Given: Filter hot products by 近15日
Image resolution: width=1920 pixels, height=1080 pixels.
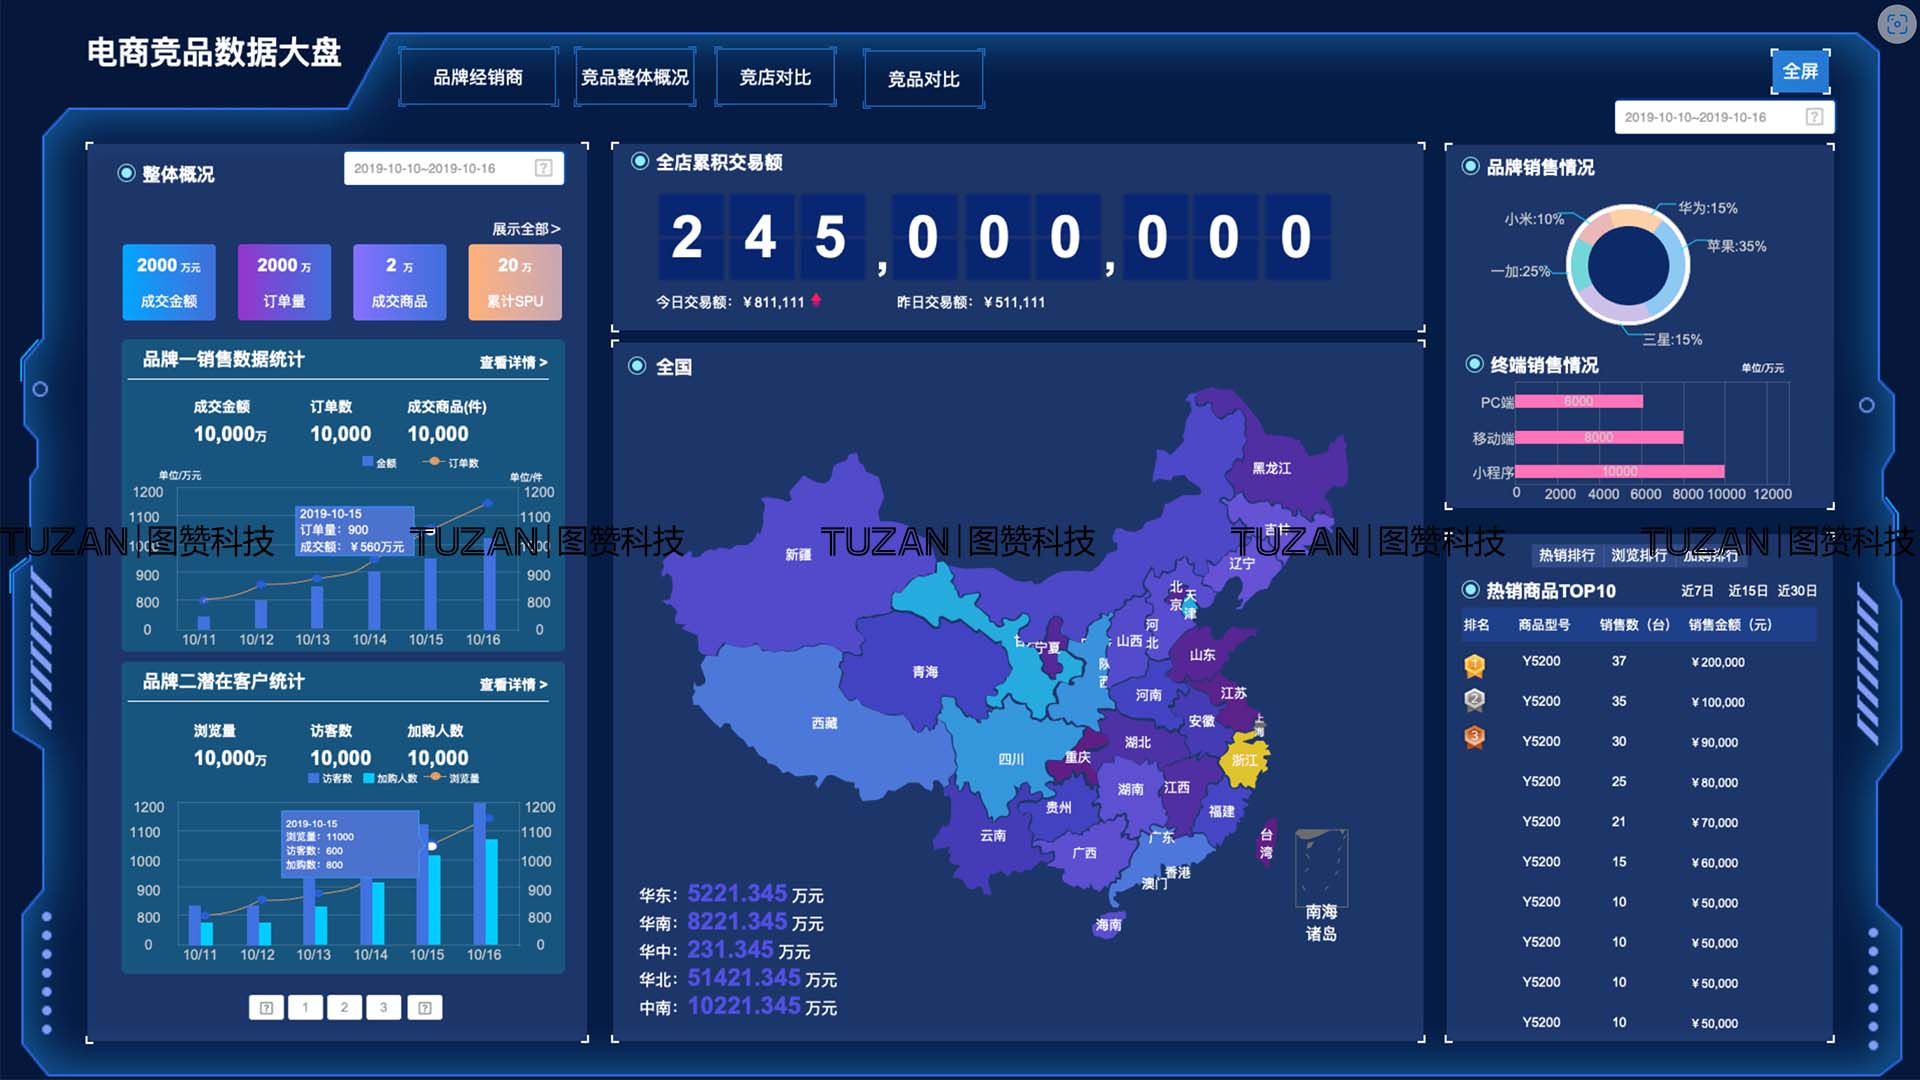Looking at the screenshot, I should pos(1748,591).
